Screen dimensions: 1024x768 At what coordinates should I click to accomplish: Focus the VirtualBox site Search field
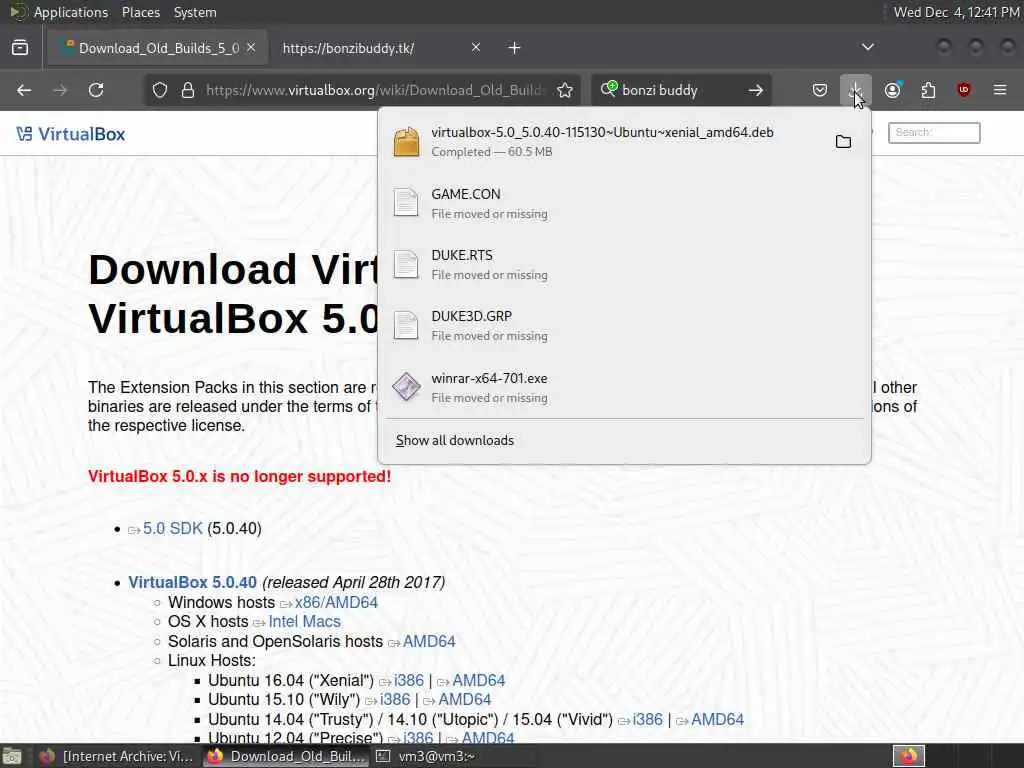[x=934, y=133]
